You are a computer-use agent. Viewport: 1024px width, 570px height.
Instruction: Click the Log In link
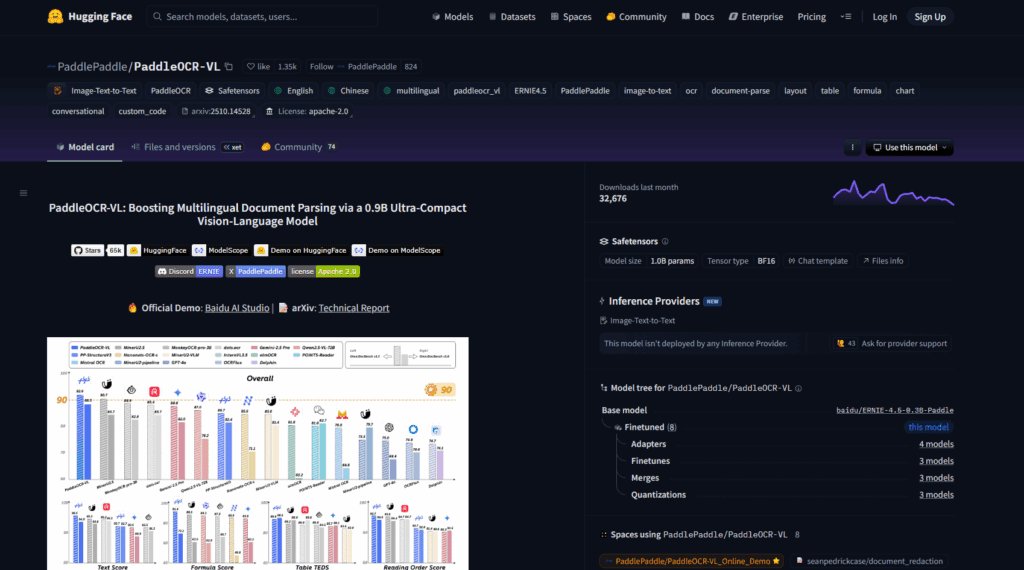tap(885, 17)
